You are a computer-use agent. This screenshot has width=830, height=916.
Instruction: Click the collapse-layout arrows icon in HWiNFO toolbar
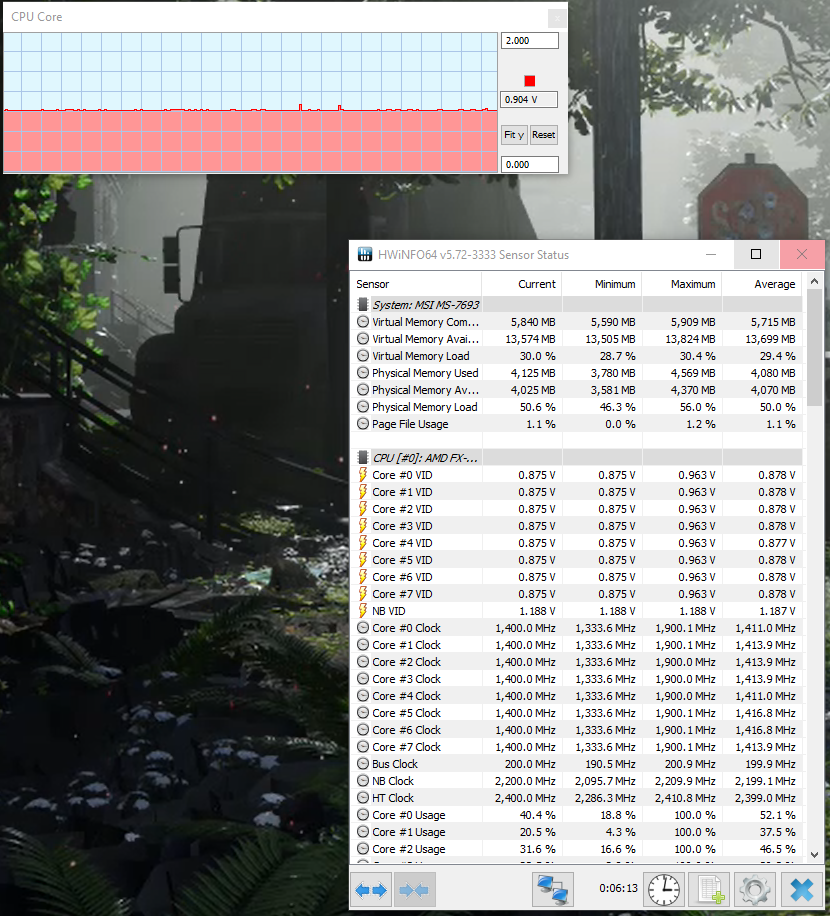414,890
